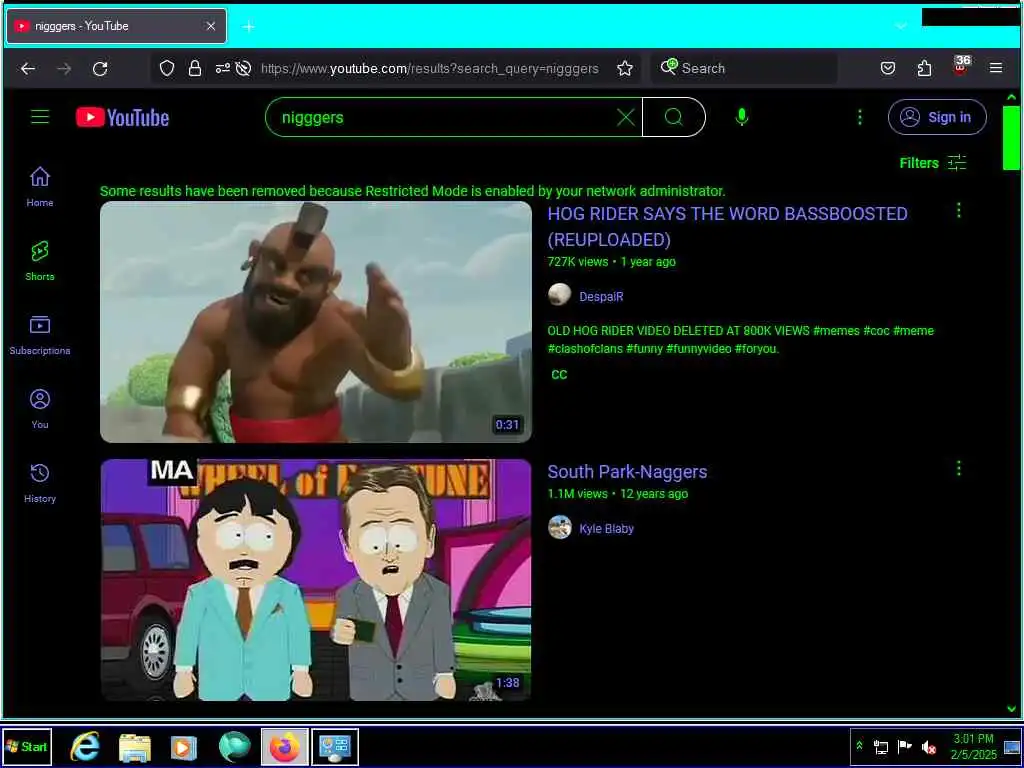Open the Hog Rider video thumbnail
The width and height of the screenshot is (1024, 768).
click(x=316, y=322)
